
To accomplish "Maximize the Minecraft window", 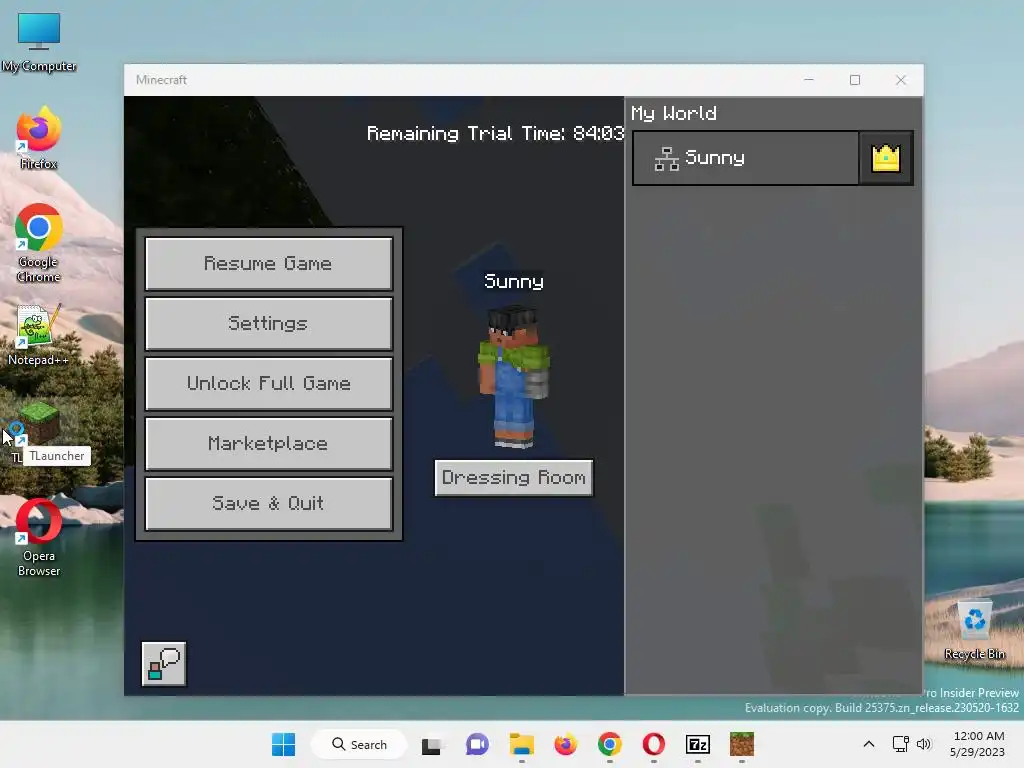I will [x=855, y=80].
